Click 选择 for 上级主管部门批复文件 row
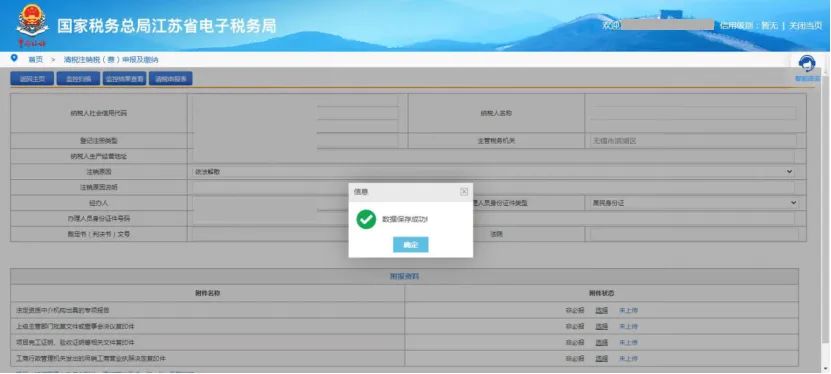831x374 pixels. [601, 327]
